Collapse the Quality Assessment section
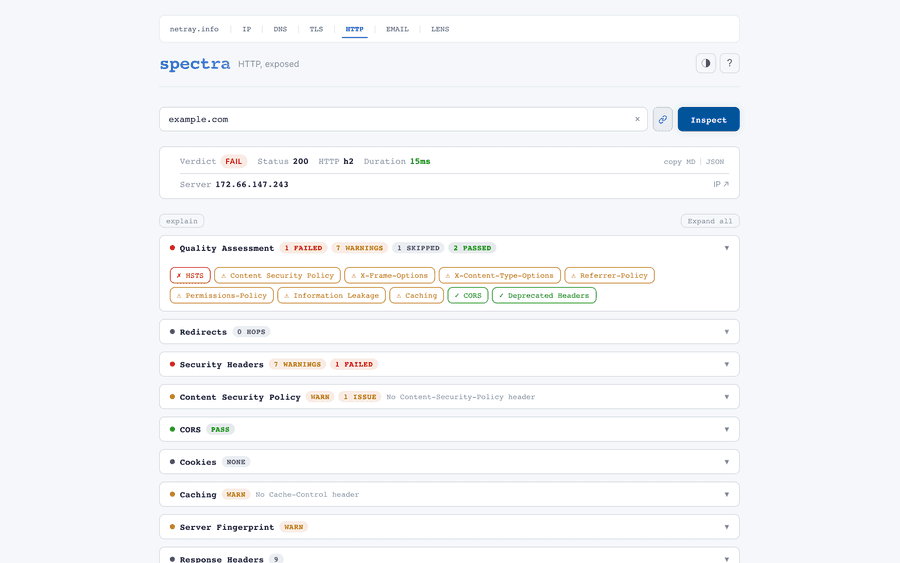This screenshot has height=563, width=900. point(727,248)
